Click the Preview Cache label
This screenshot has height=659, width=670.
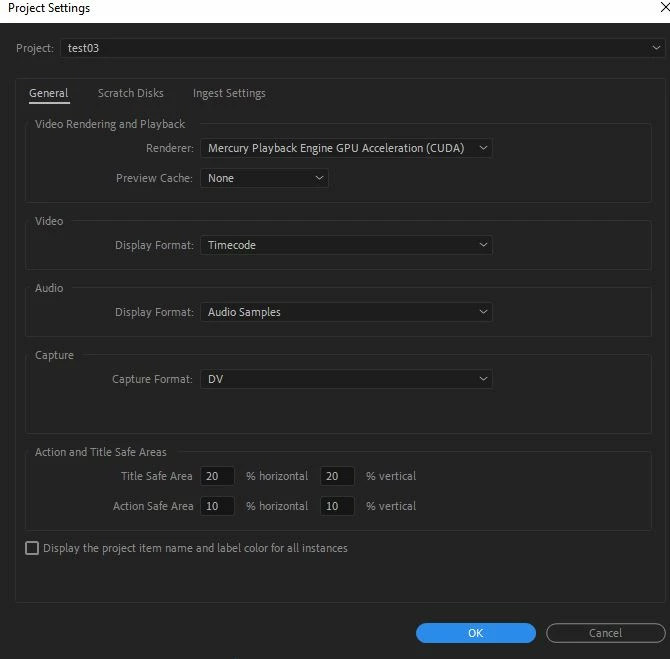pyautogui.click(x=154, y=178)
